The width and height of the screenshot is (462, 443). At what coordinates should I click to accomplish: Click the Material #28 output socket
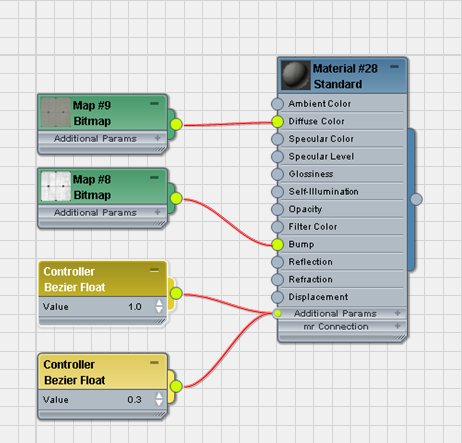point(416,199)
